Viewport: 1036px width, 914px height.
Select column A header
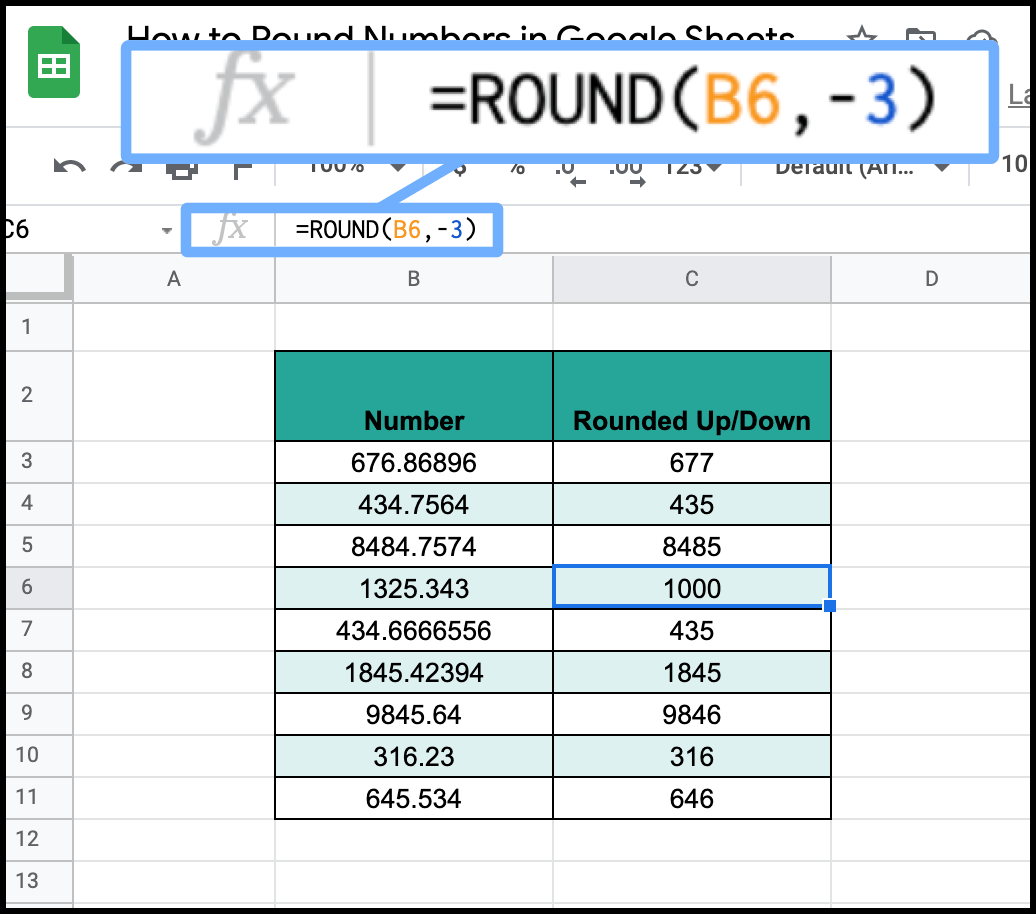(174, 279)
